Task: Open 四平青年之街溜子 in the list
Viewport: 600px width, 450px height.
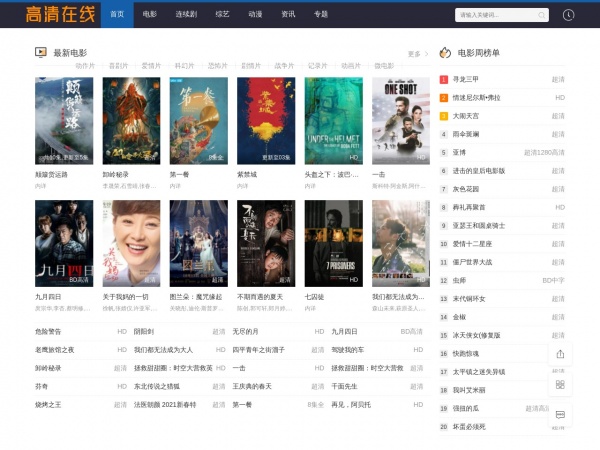Action: (x=258, y=350)
